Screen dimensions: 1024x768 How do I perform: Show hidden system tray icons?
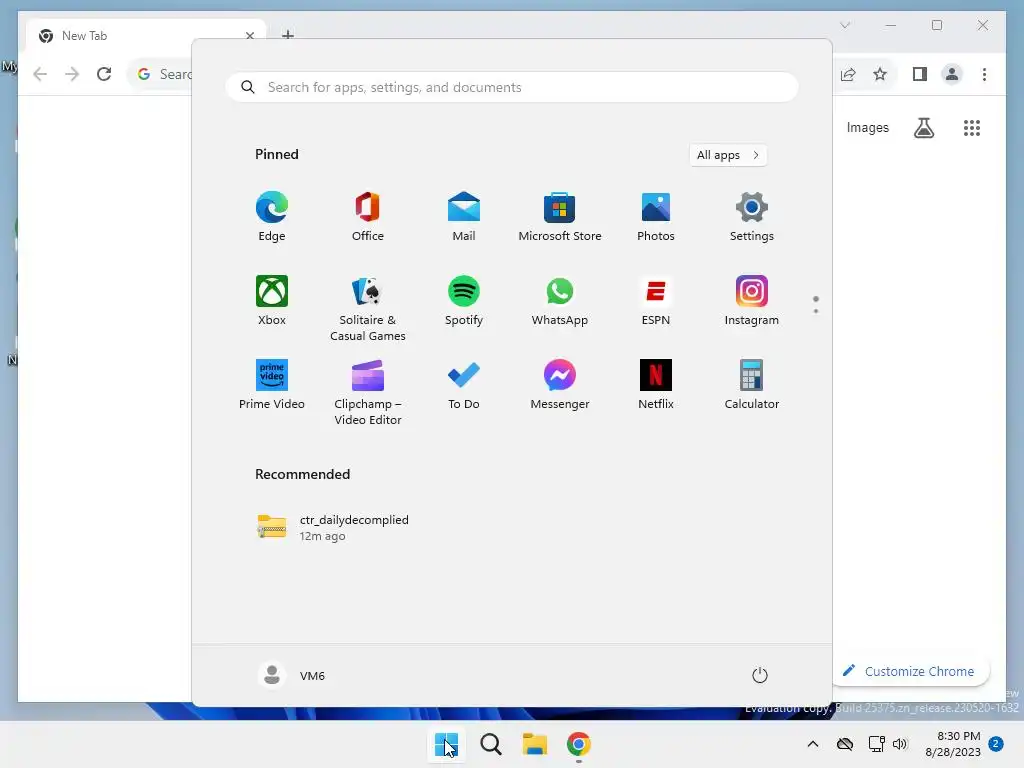click(x=813, y=744)
